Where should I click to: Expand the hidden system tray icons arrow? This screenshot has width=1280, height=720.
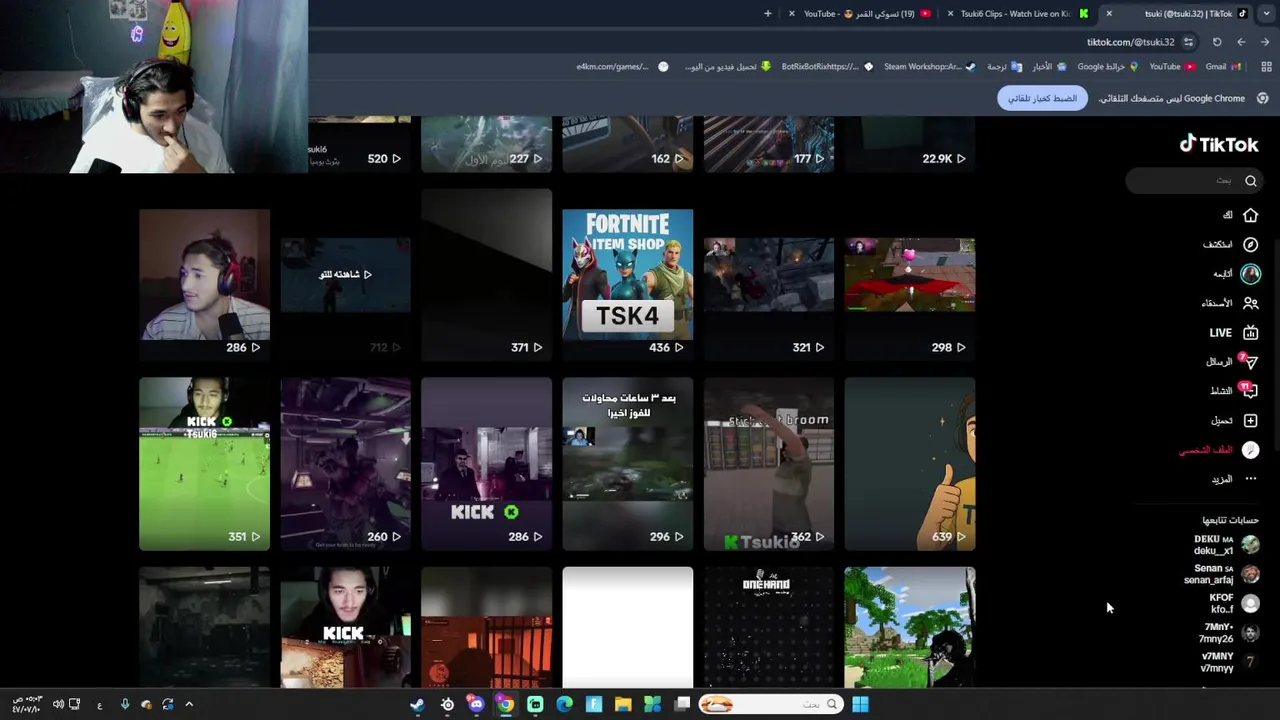[189, 705]
